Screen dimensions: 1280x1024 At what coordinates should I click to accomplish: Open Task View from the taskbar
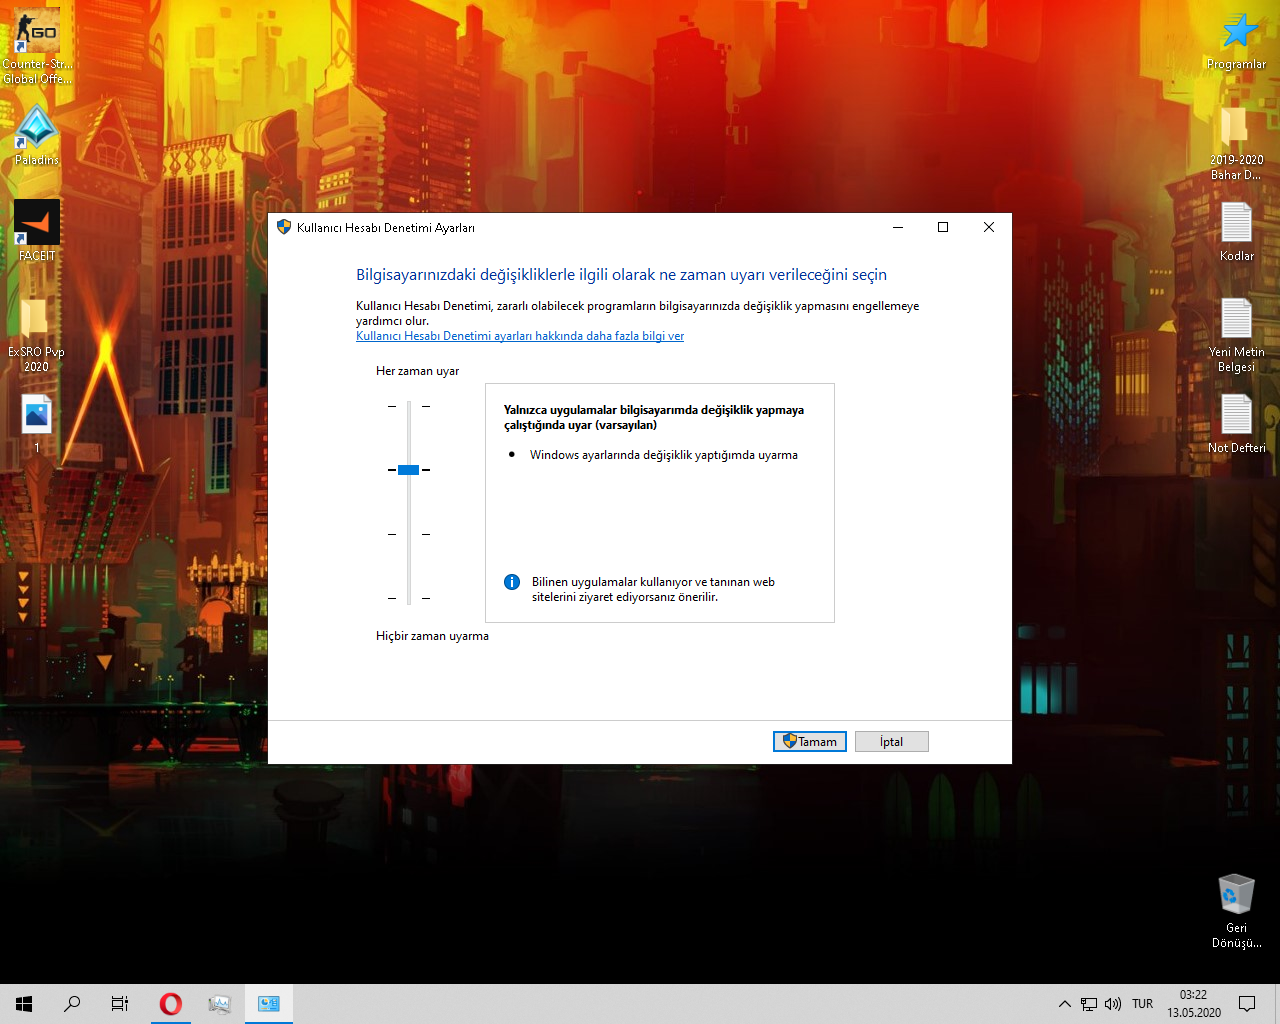(120, 1004)
